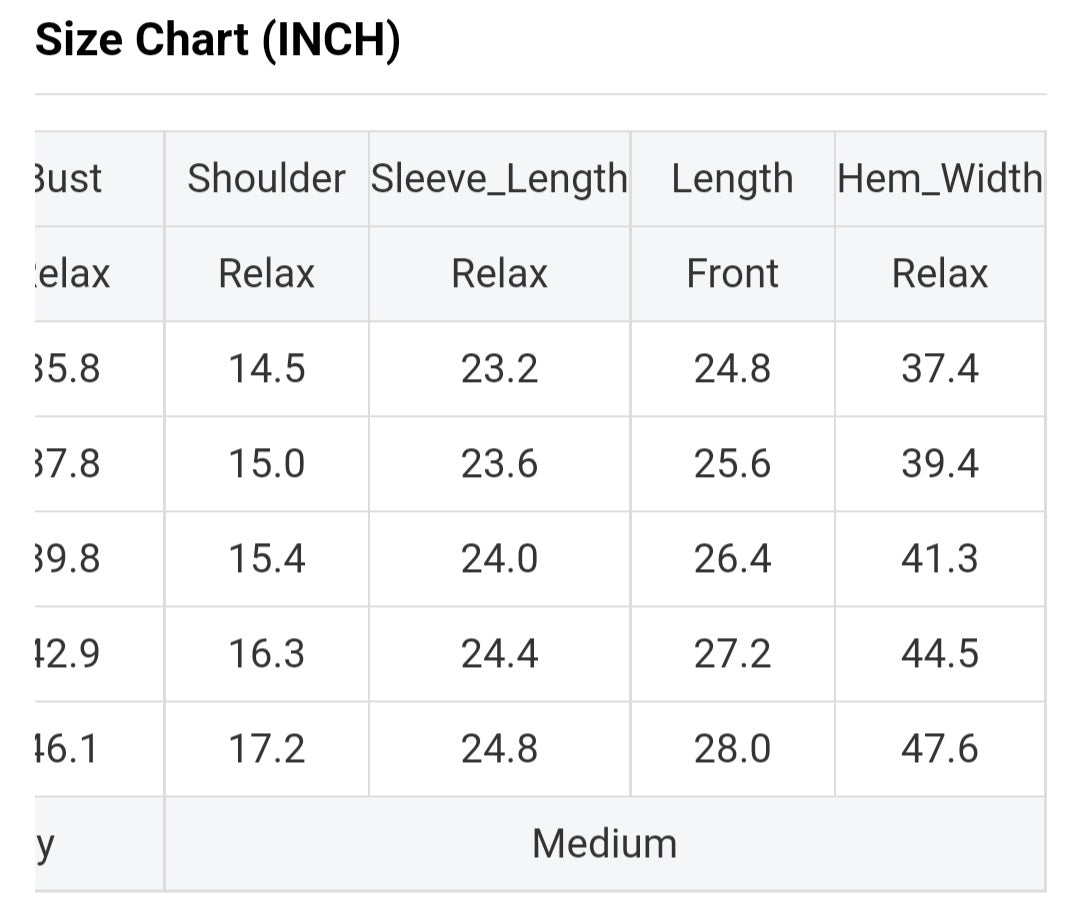
Task: Click length value 27.2
Action: click(x=732, y=654)
